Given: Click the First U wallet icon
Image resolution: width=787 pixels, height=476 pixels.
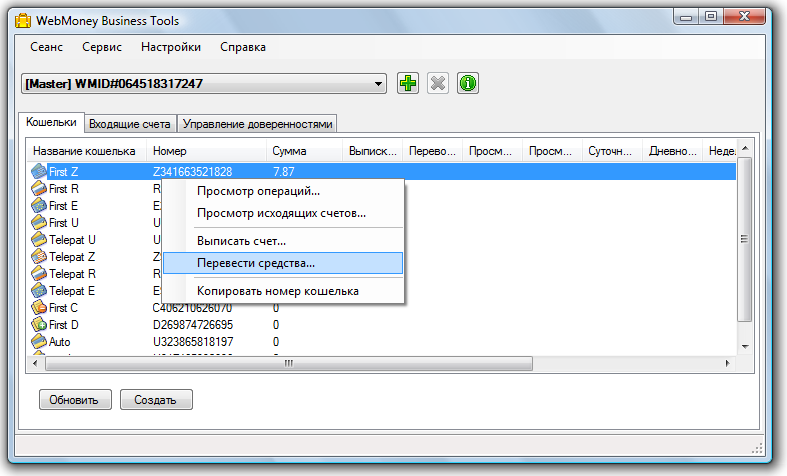Looking at the screenshot, I should tap(39, 222).
